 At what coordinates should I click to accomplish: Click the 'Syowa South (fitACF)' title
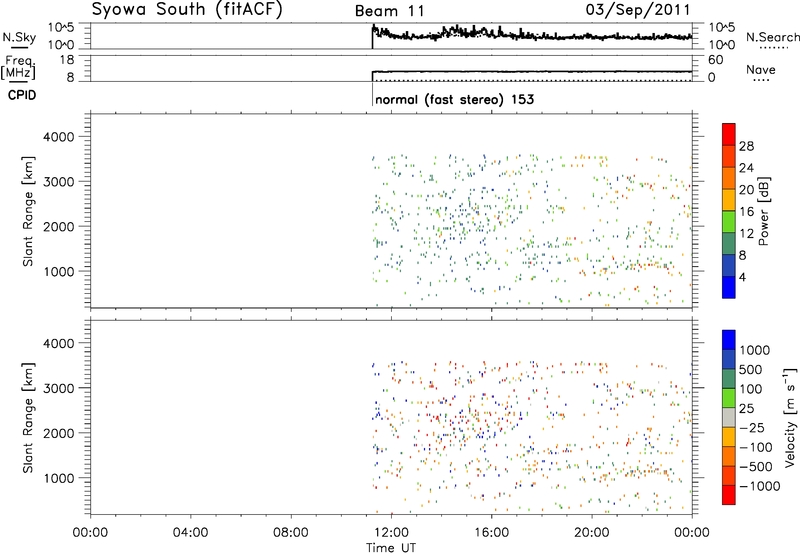click(187, 10)
